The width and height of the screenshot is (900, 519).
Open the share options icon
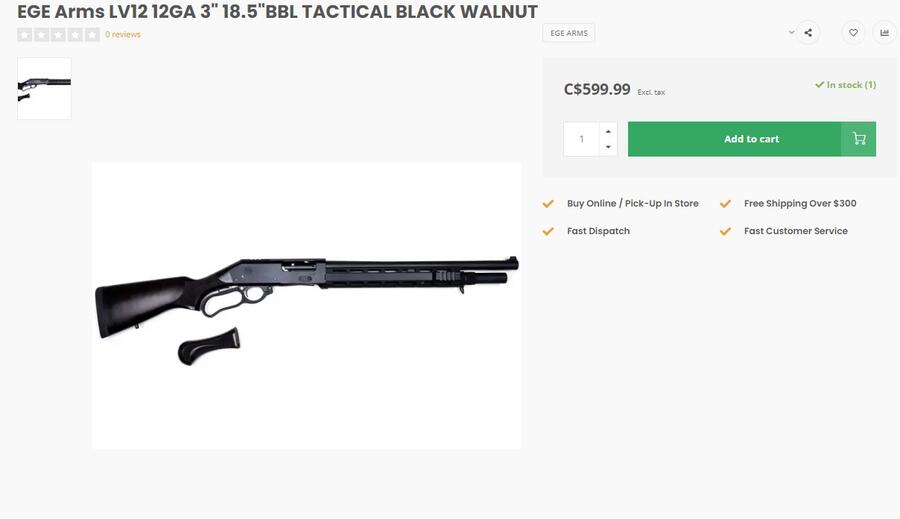808,33
